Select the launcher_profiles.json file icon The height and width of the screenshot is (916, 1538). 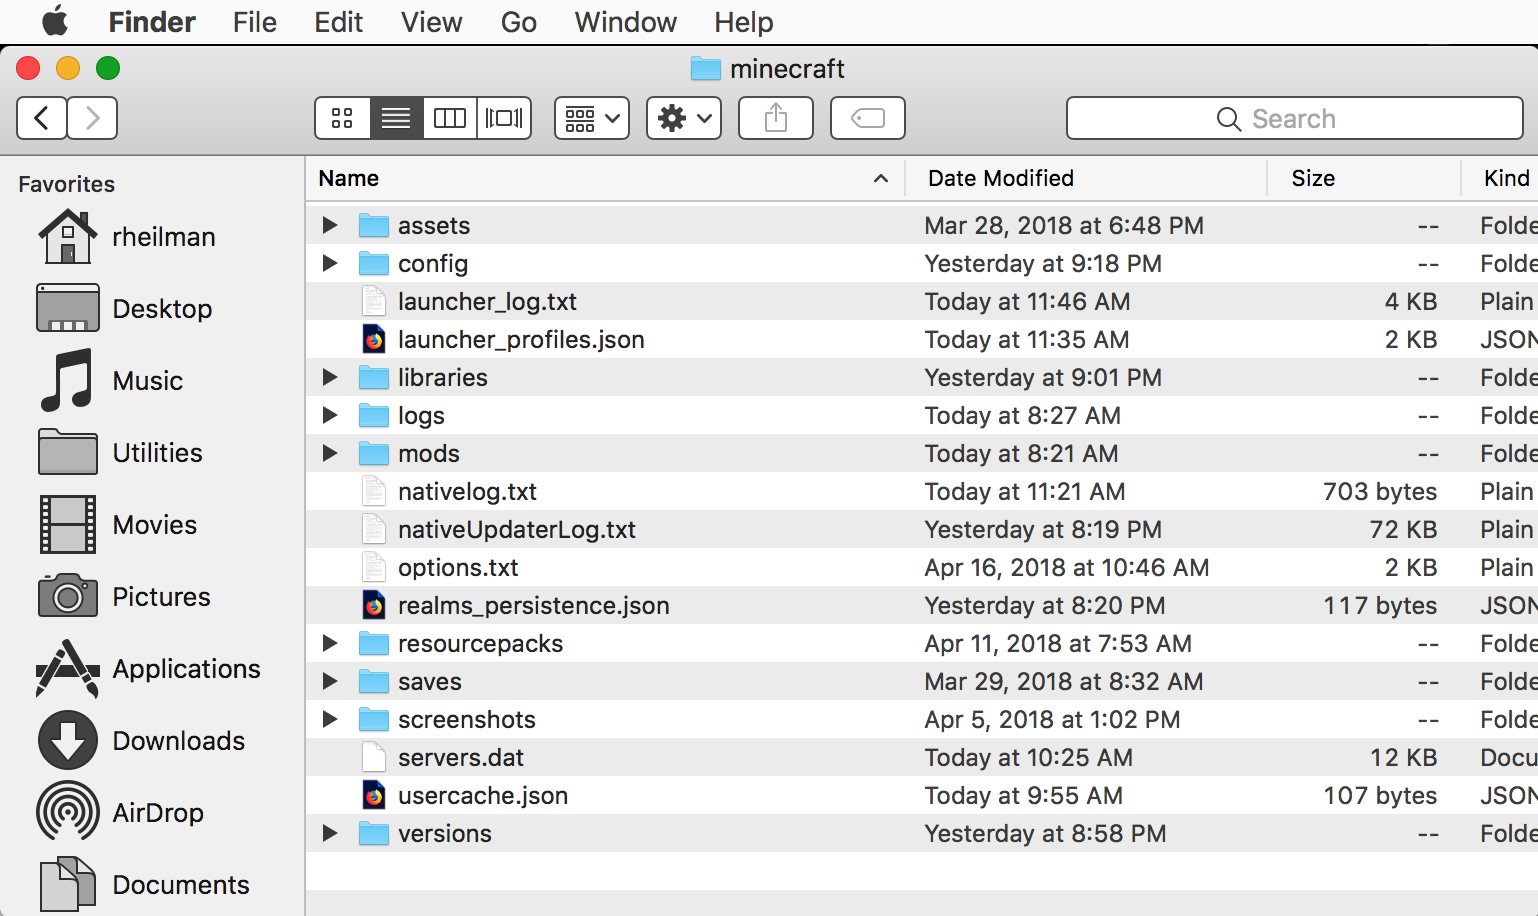pos(374,339)
